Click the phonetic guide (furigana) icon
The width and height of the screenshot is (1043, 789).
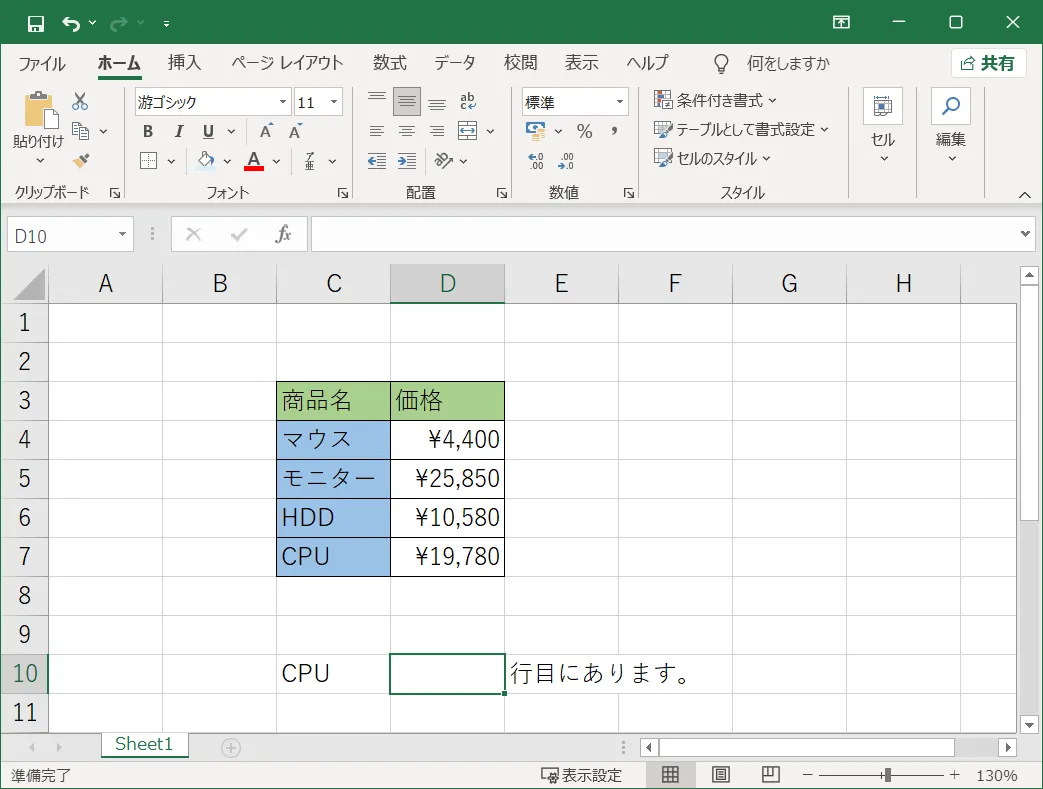pyautogui.click(x=310, y=160)
